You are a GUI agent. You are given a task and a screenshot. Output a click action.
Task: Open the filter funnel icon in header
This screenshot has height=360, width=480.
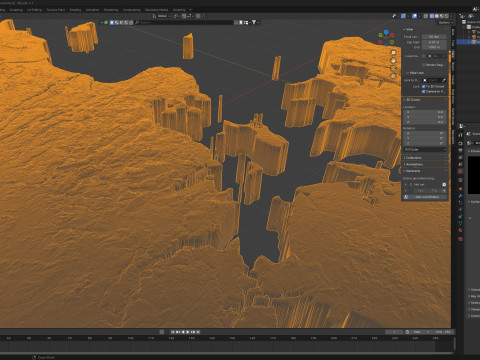pyautogui.click(x=254, y=22)
